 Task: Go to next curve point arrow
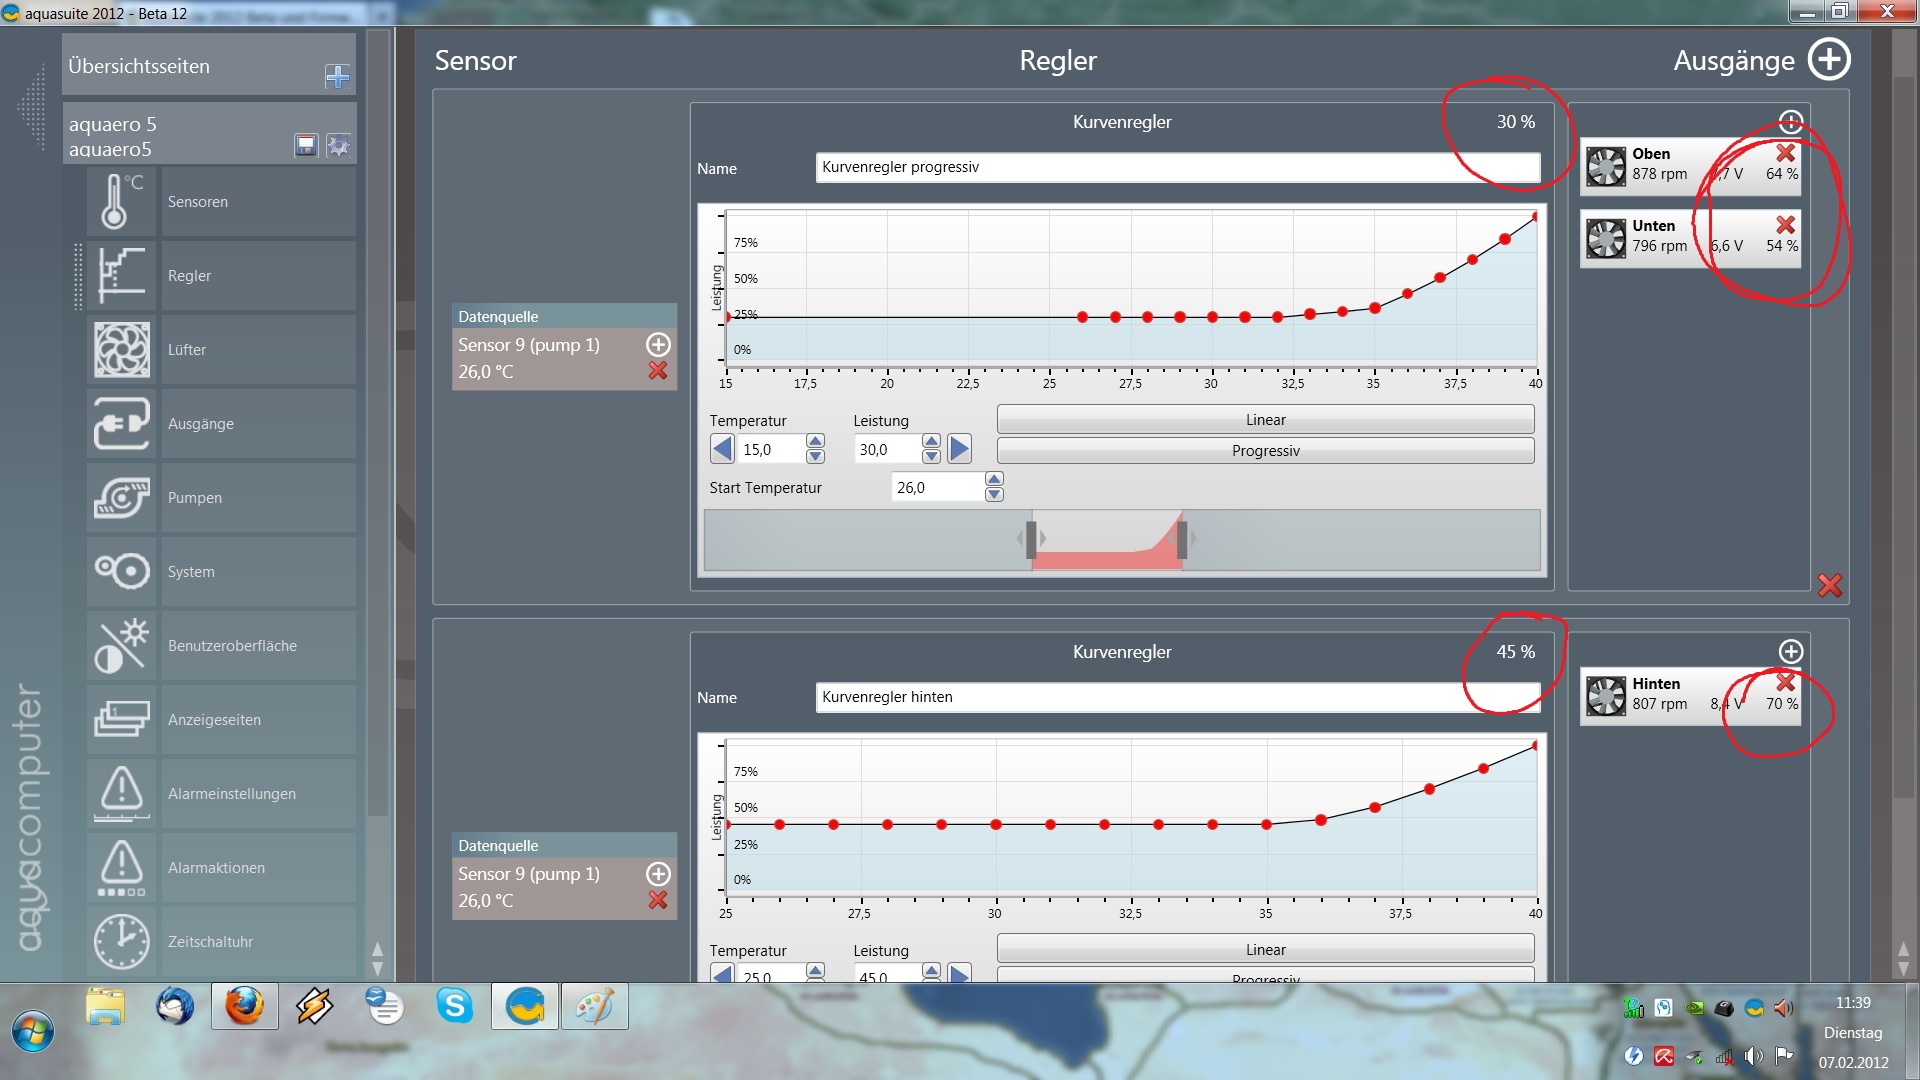coord(959,449)
